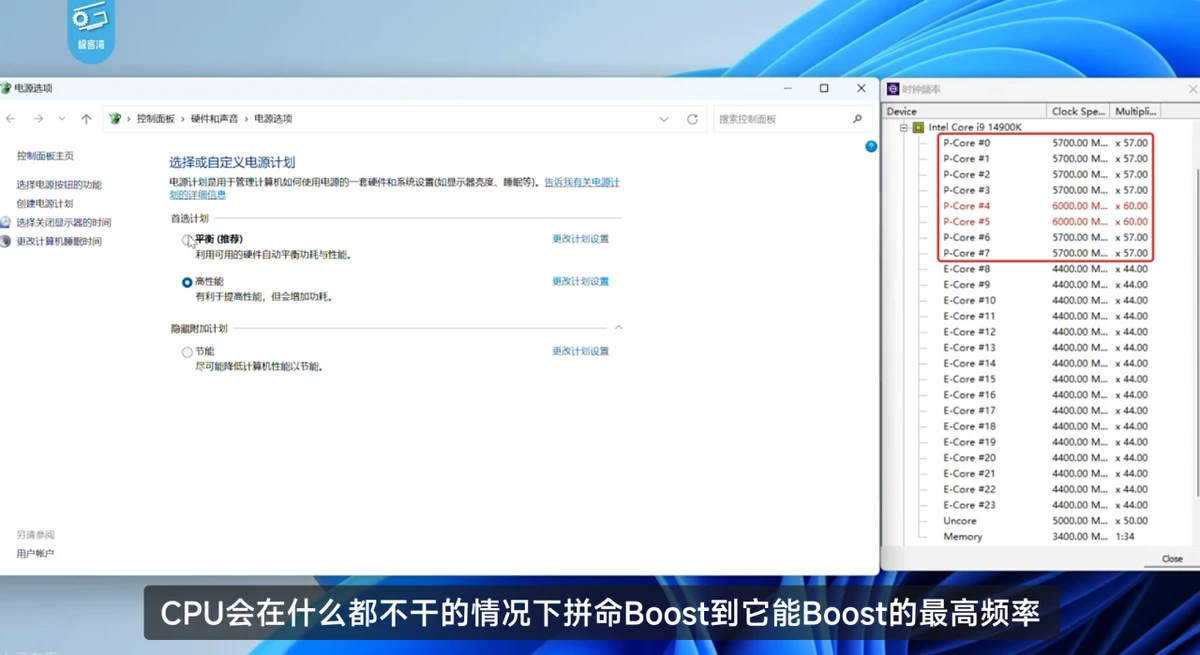
Task: Click the forward navigation arrow
Action: pyautogui.click(x=38, y=119)
